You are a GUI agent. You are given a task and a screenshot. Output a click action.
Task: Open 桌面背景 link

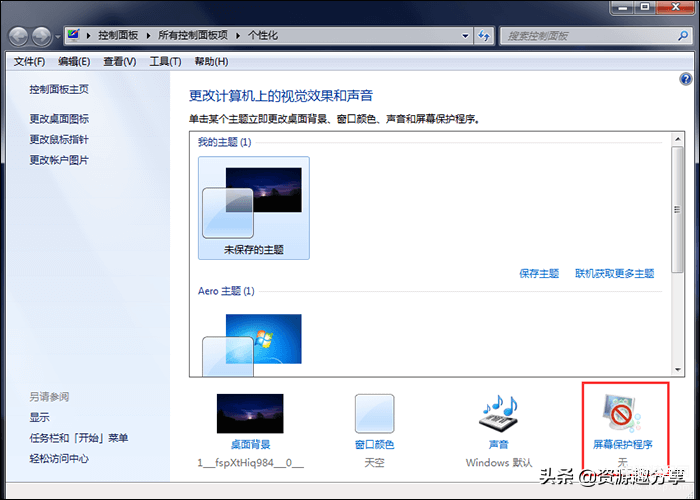[x=250, y=445]
